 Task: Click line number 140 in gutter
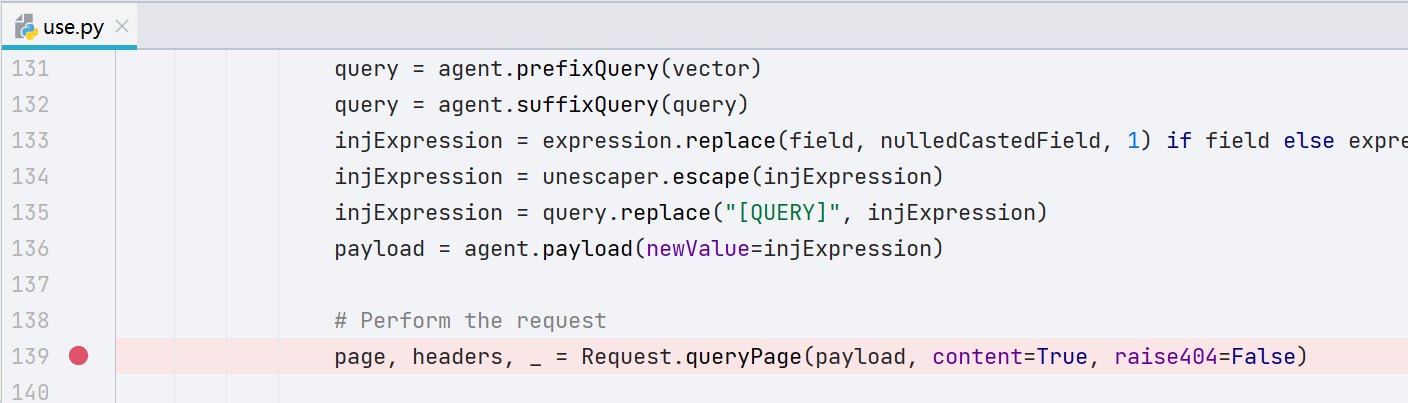tap(30, 392)
